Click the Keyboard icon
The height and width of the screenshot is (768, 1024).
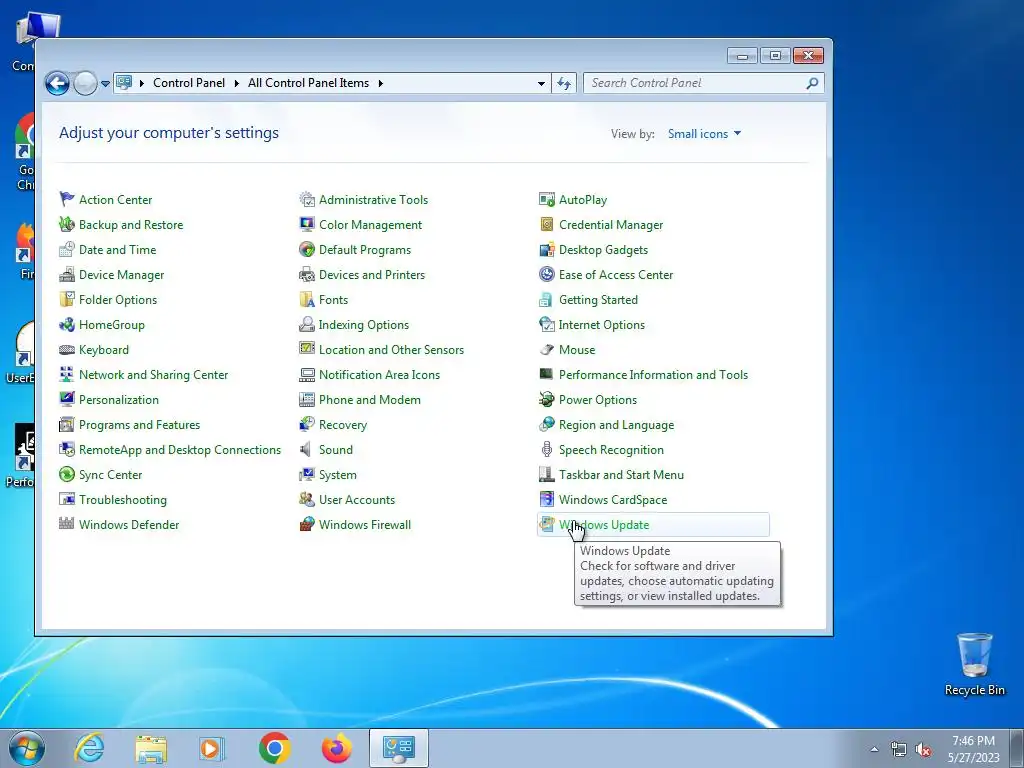point(67,349)
